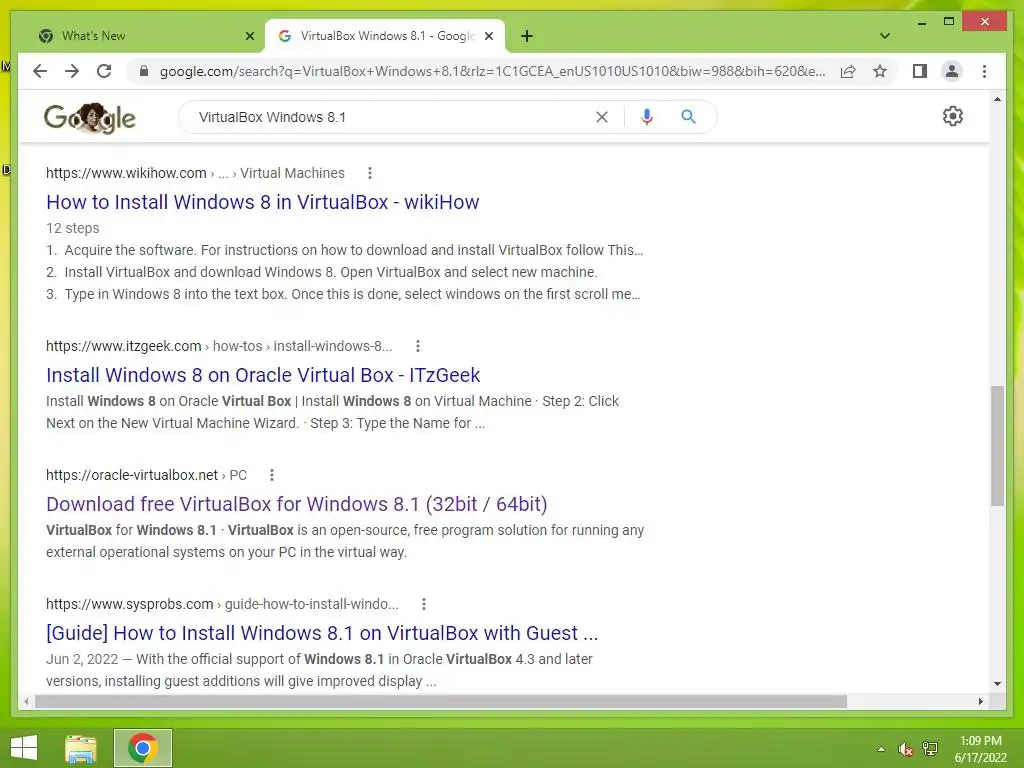Image resolution: width=1024 pixels, height=768 pixels.
Task: Start a voice search with the microphone
Action: (647, 117)
